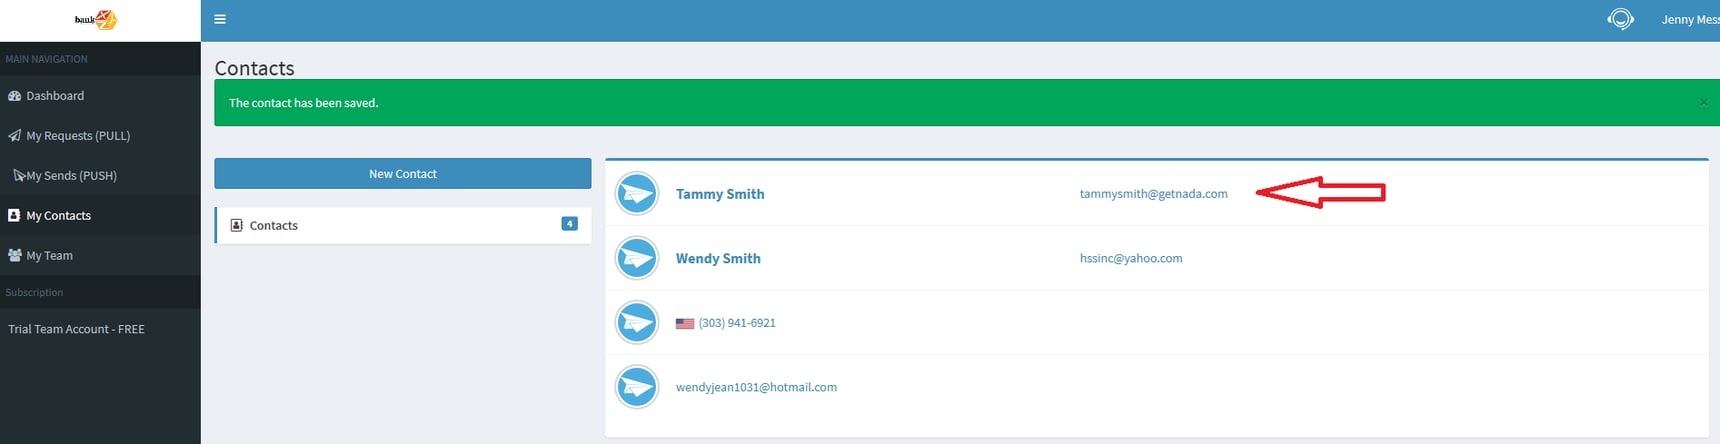Dismiss the contact saved alert
The image size is (1720, 444).
pyautogui.click(x=1703, y=102)
